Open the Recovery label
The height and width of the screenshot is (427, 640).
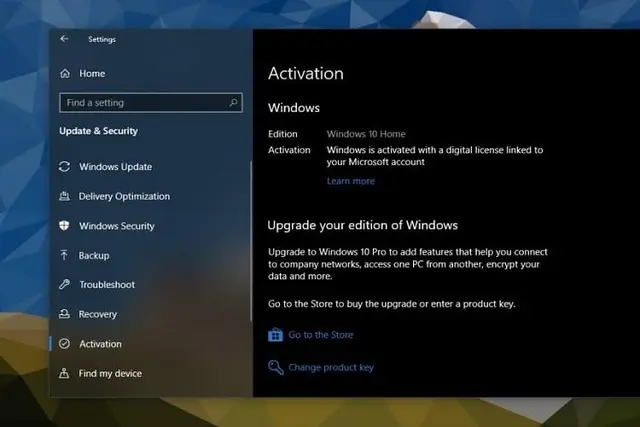coord(98,314)
